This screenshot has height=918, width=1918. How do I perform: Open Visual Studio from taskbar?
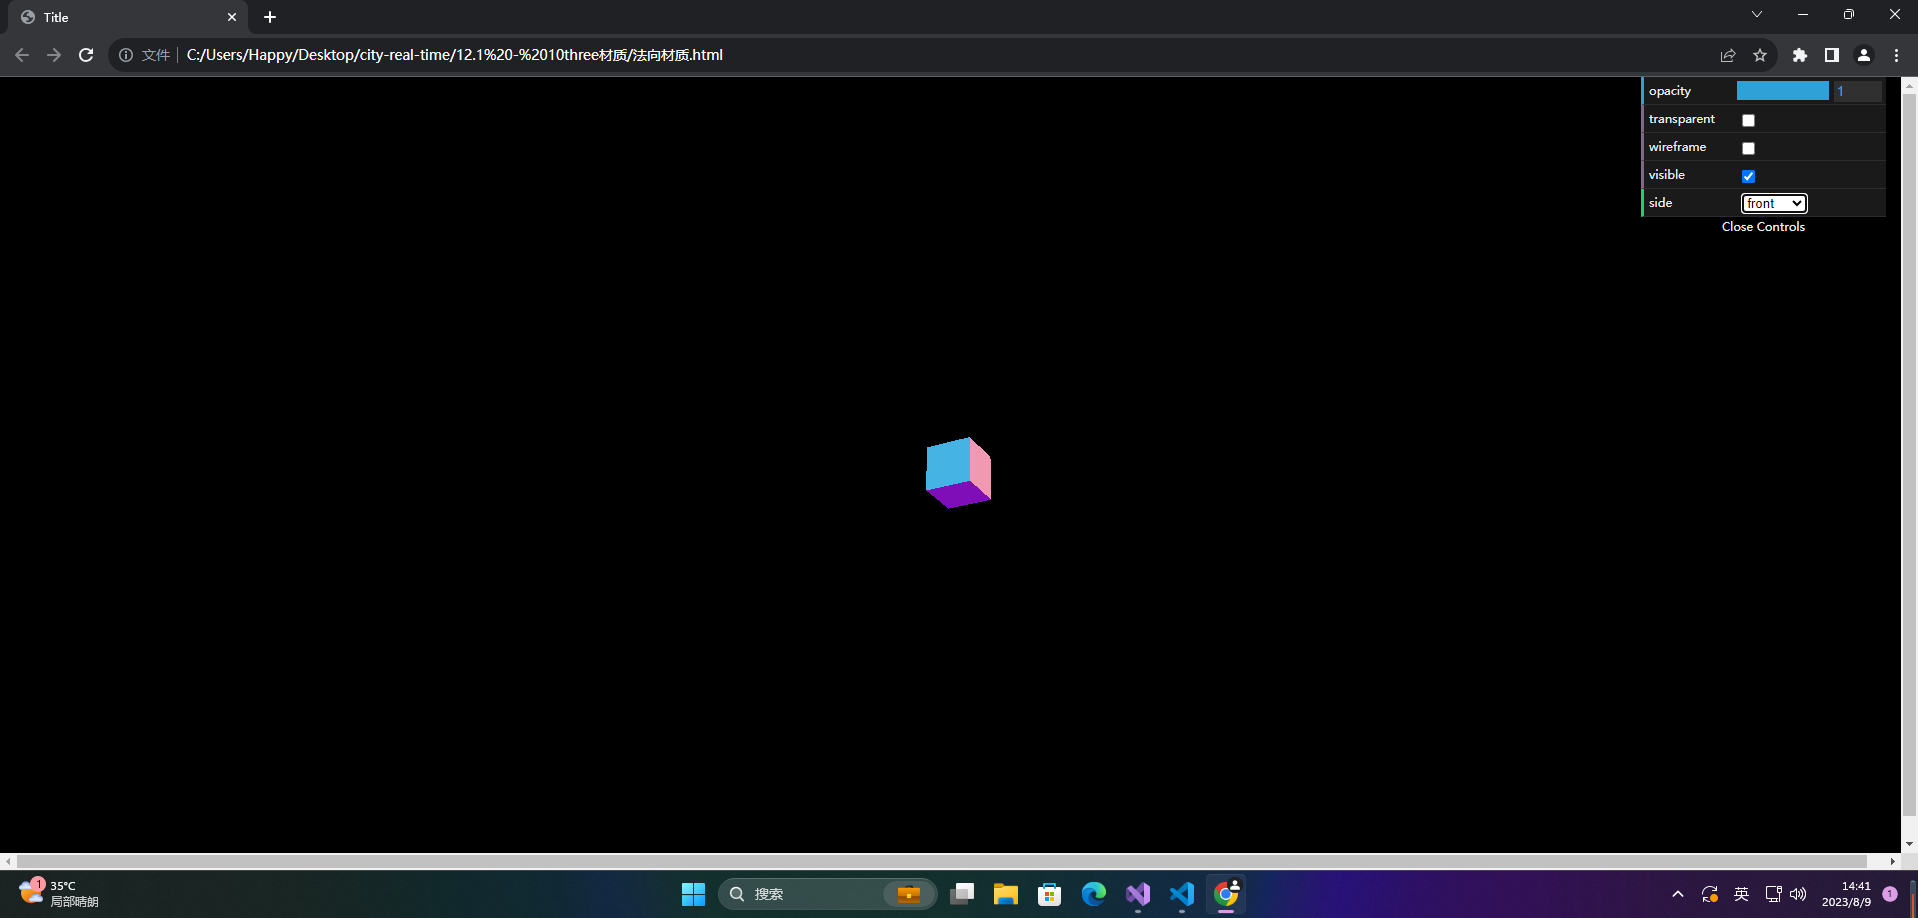tap(1138, 894)
